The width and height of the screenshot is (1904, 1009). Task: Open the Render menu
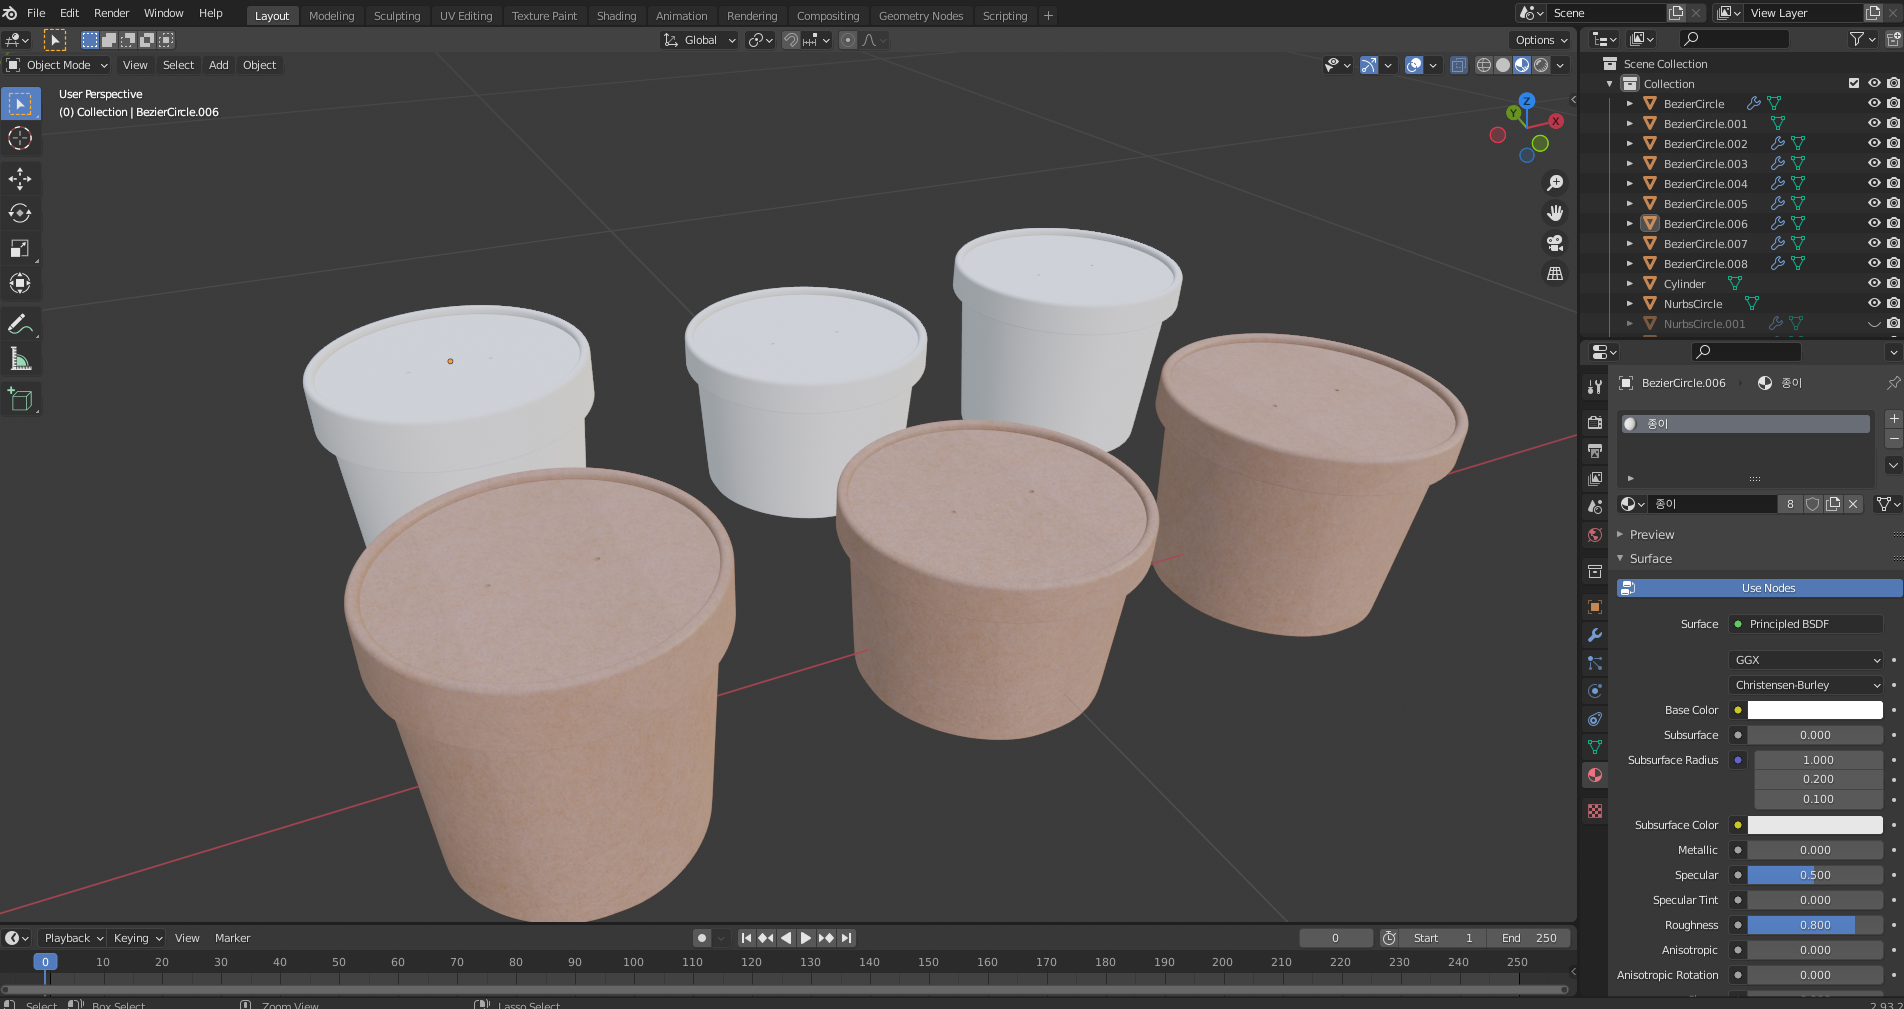click(111, 13)
